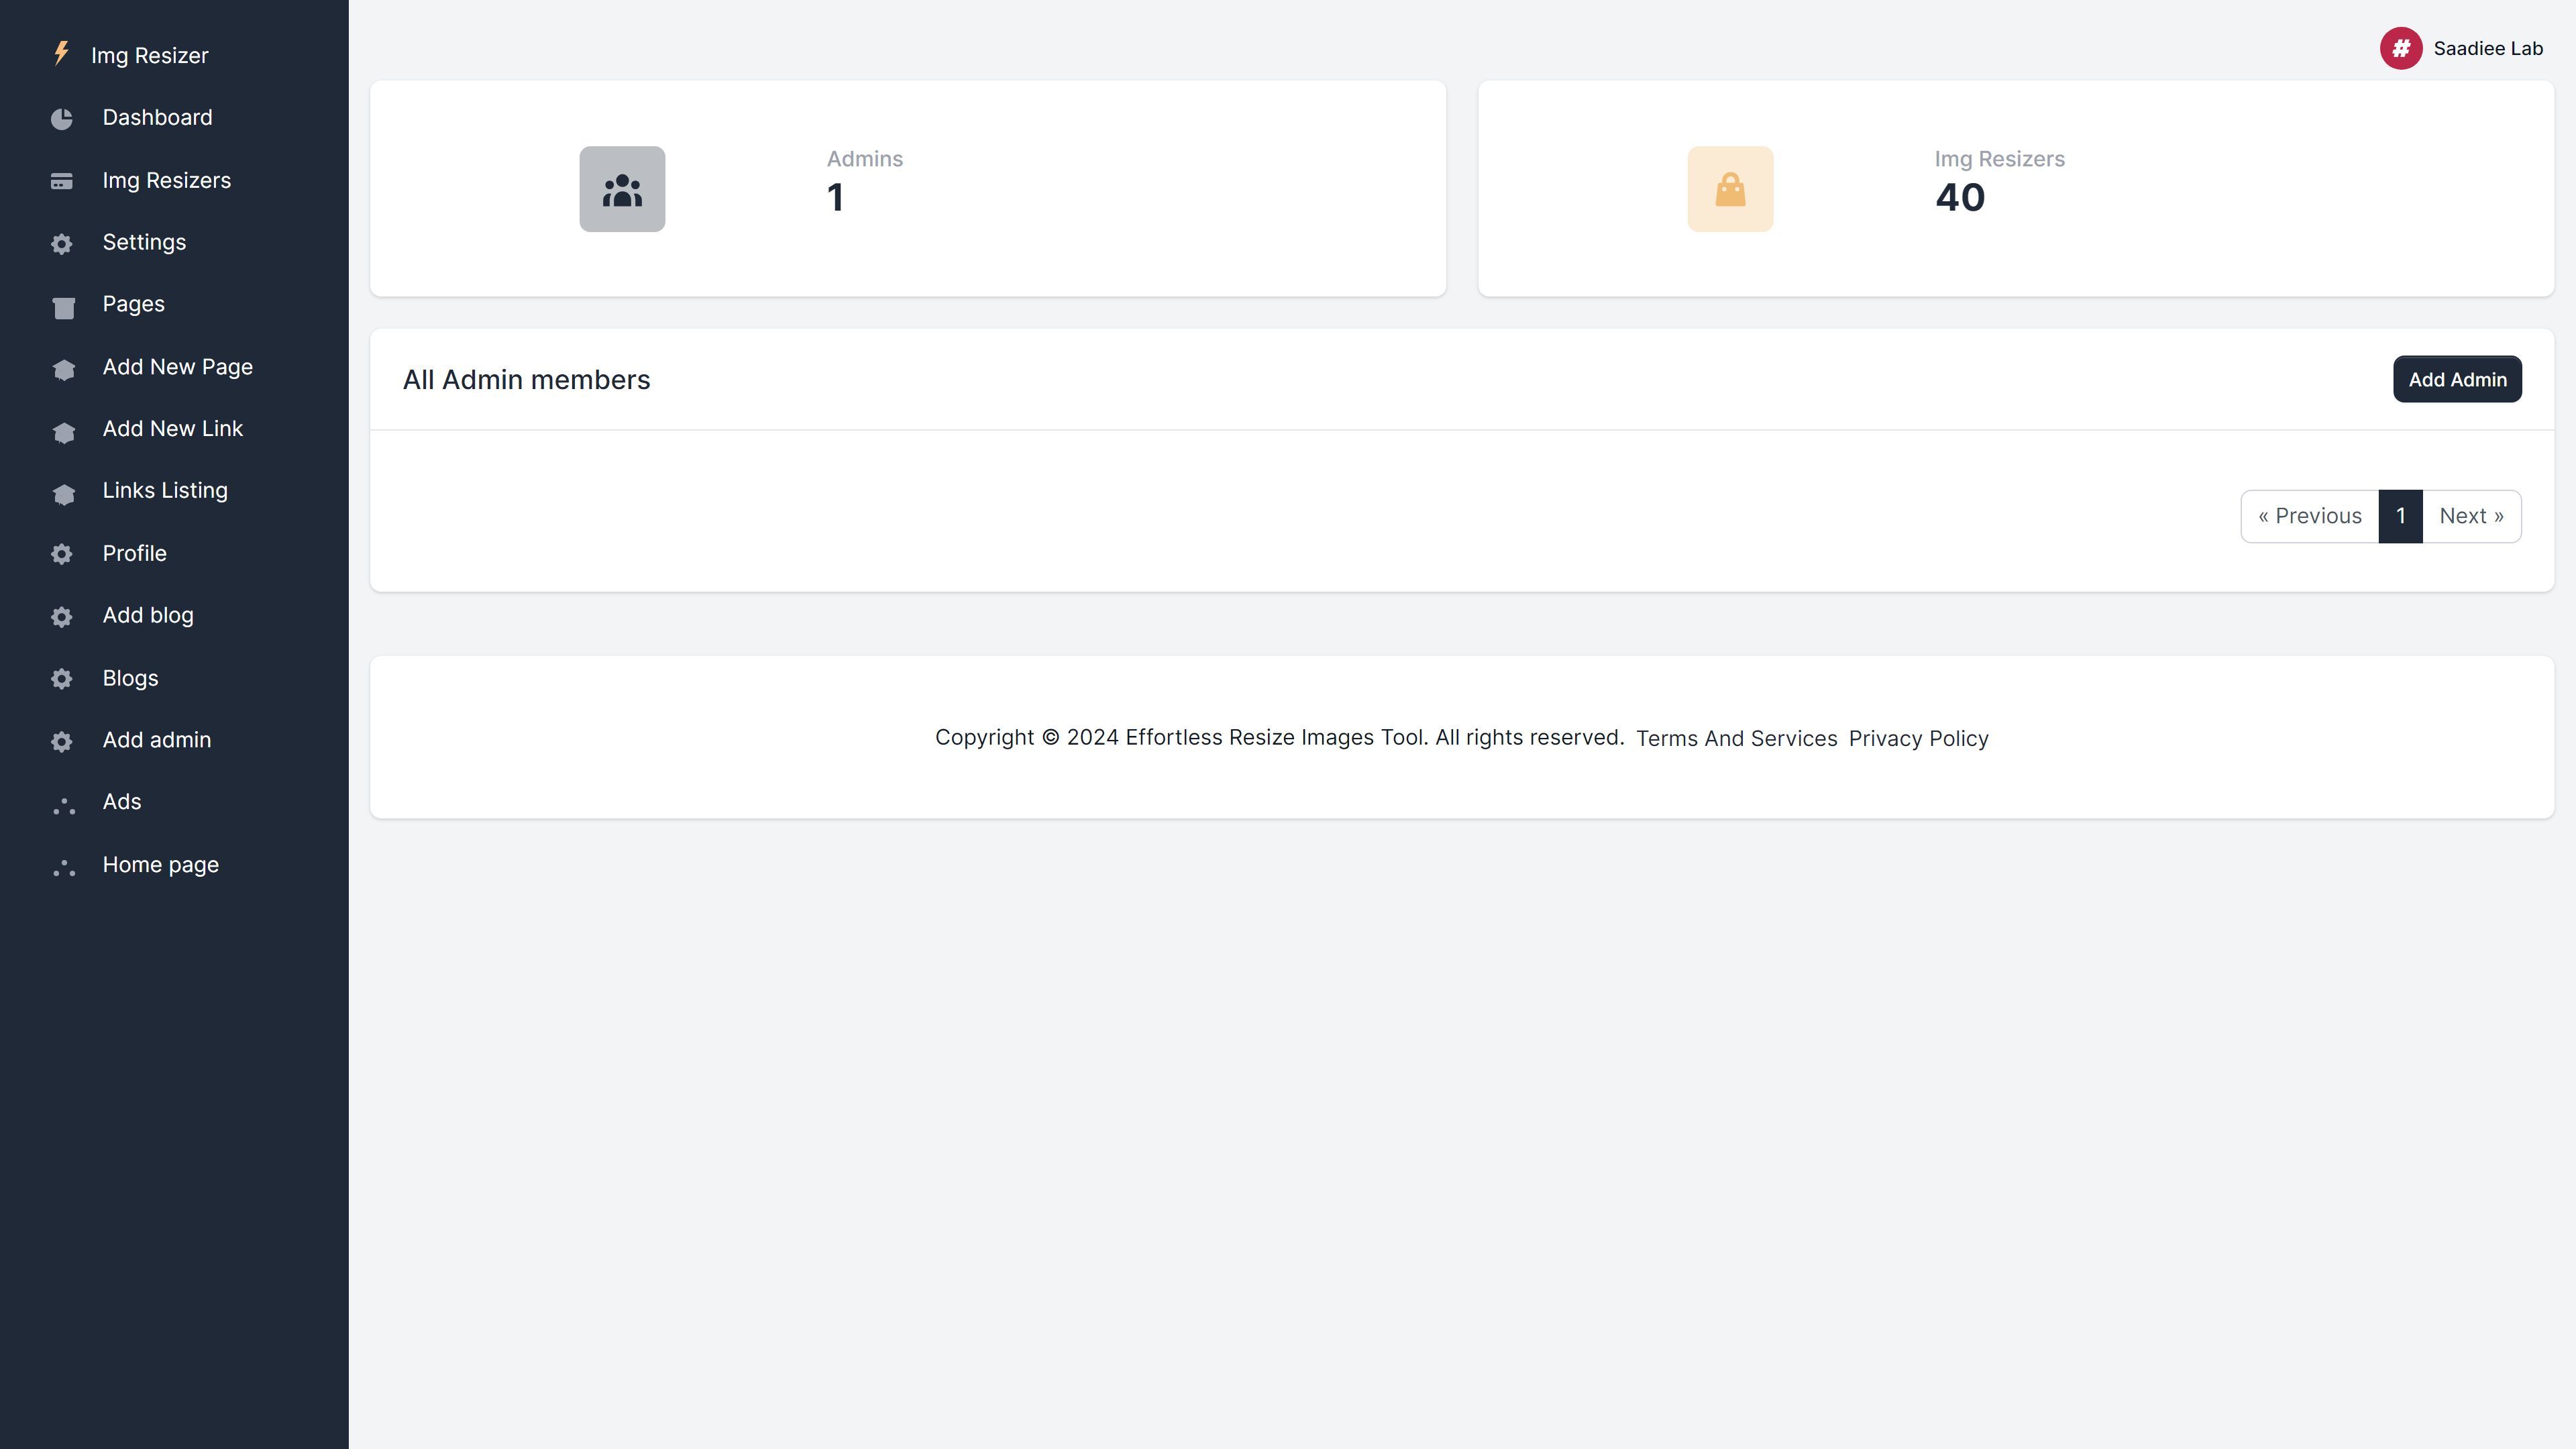Open the Blogs sidebar entry

130,678
